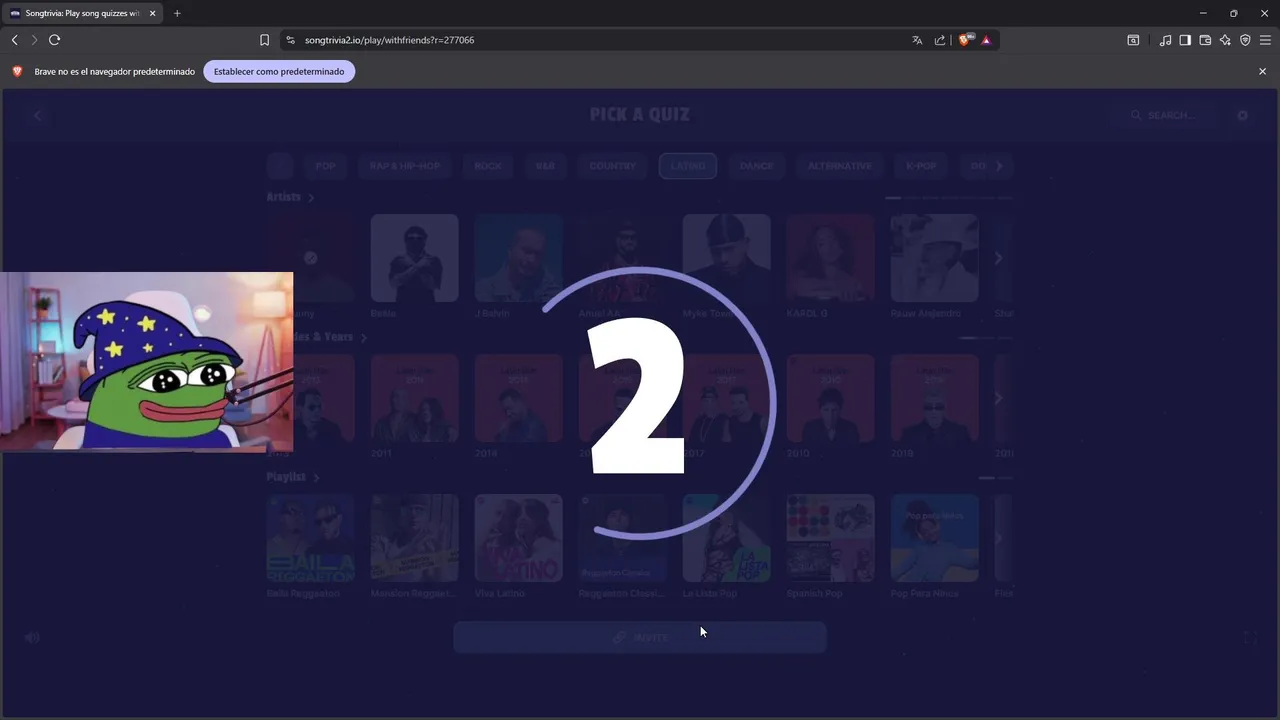Open site settings icon beside the URL
1280x720 pixels.
(x=291, y=40)
